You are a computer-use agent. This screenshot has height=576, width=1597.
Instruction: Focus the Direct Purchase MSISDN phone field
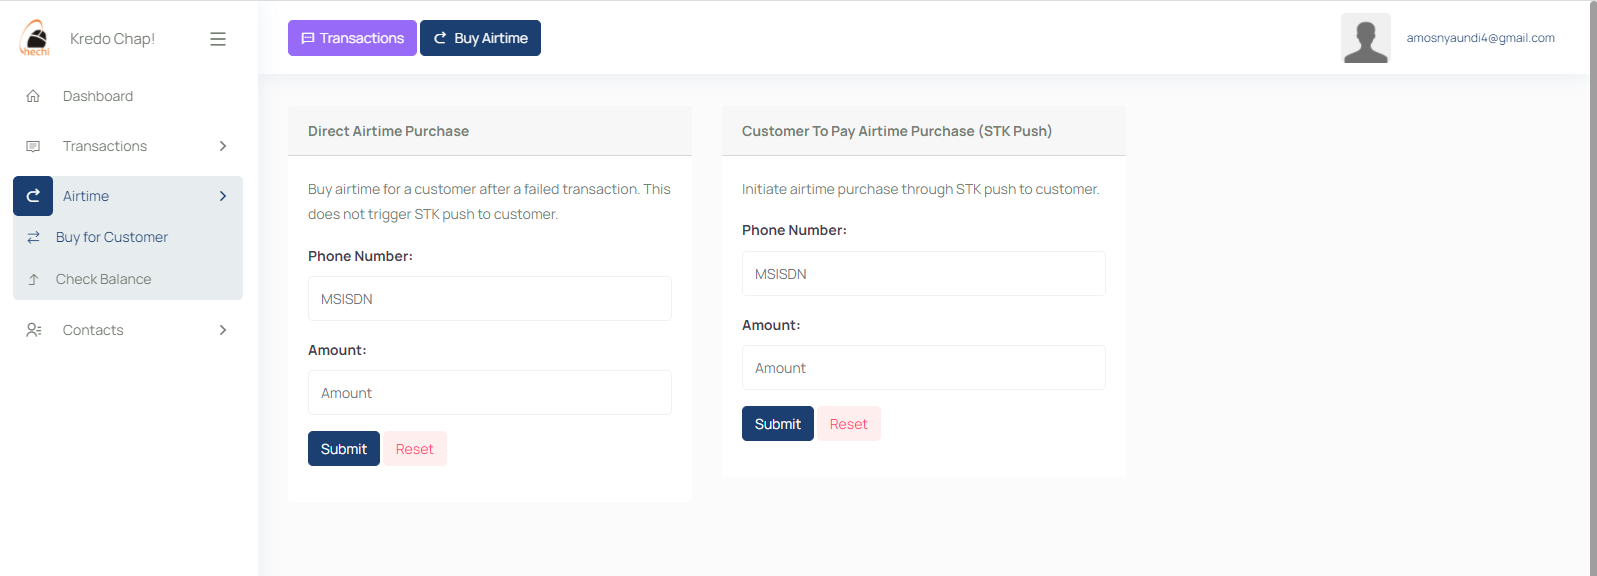pos(490,299)
